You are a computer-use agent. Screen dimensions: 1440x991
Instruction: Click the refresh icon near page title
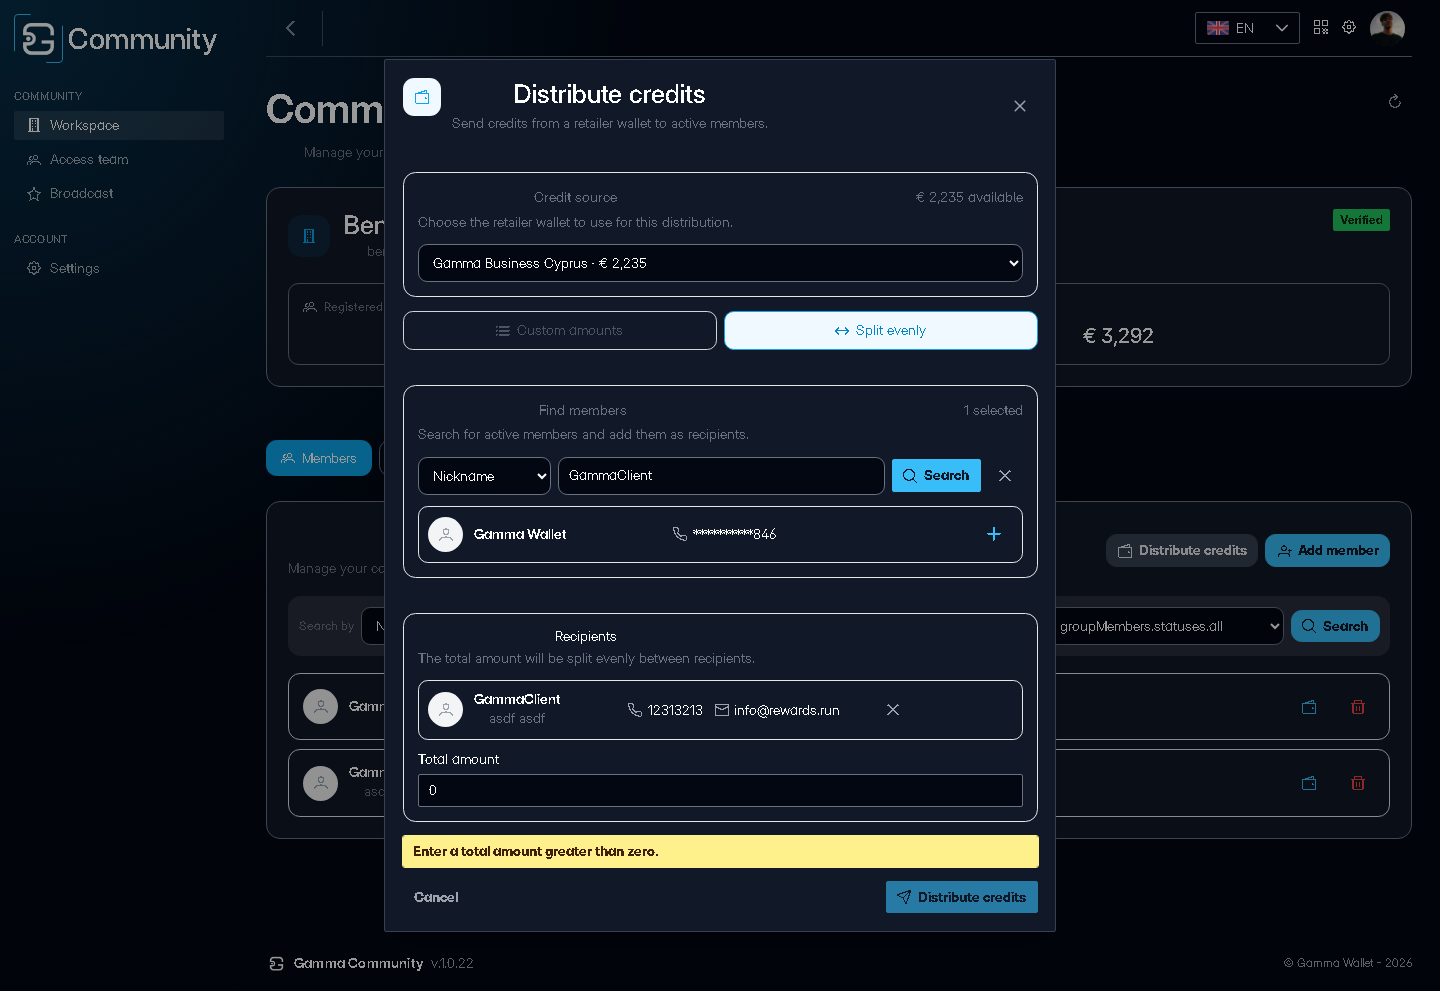(1395, 101)
